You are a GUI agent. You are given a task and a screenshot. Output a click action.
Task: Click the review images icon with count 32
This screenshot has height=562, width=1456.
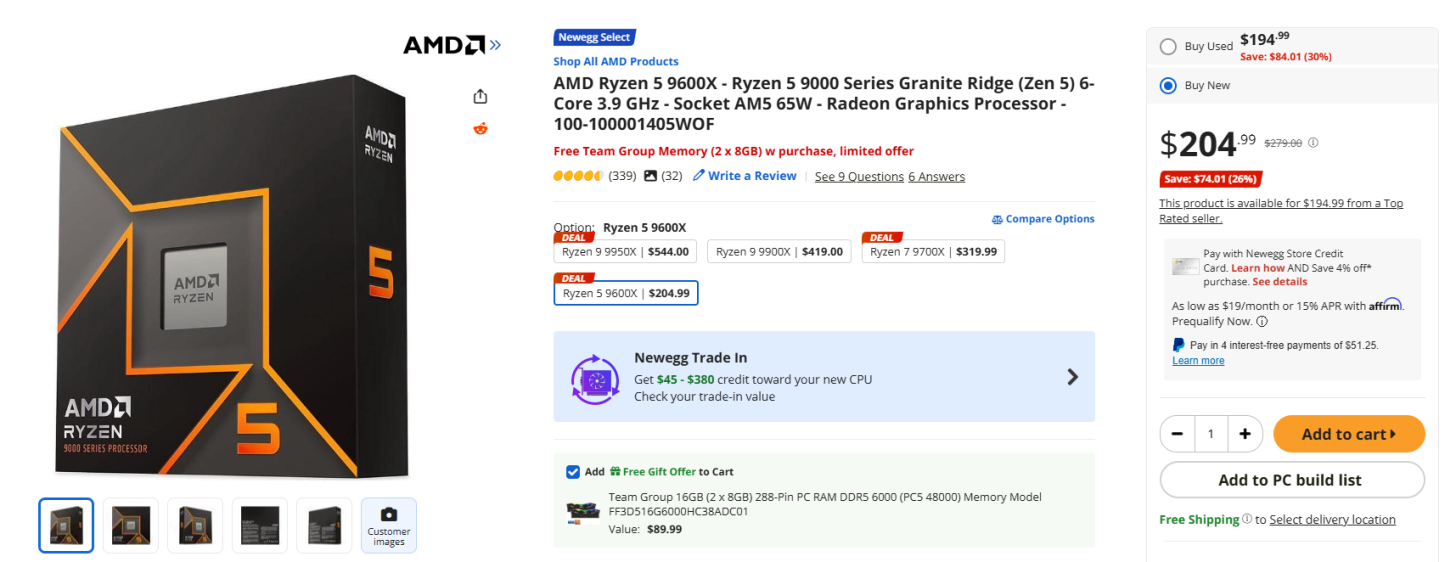(x=651, y=176)
